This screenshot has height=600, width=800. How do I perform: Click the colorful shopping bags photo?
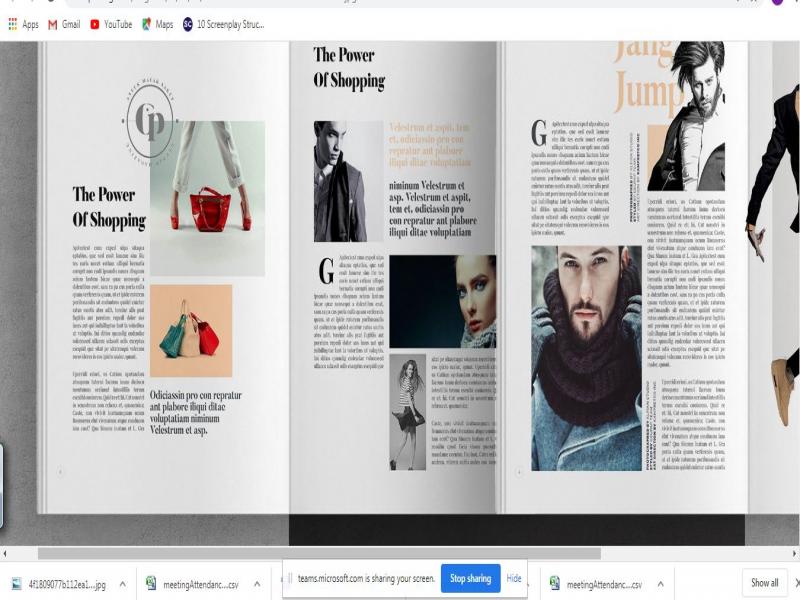(190, 330)
